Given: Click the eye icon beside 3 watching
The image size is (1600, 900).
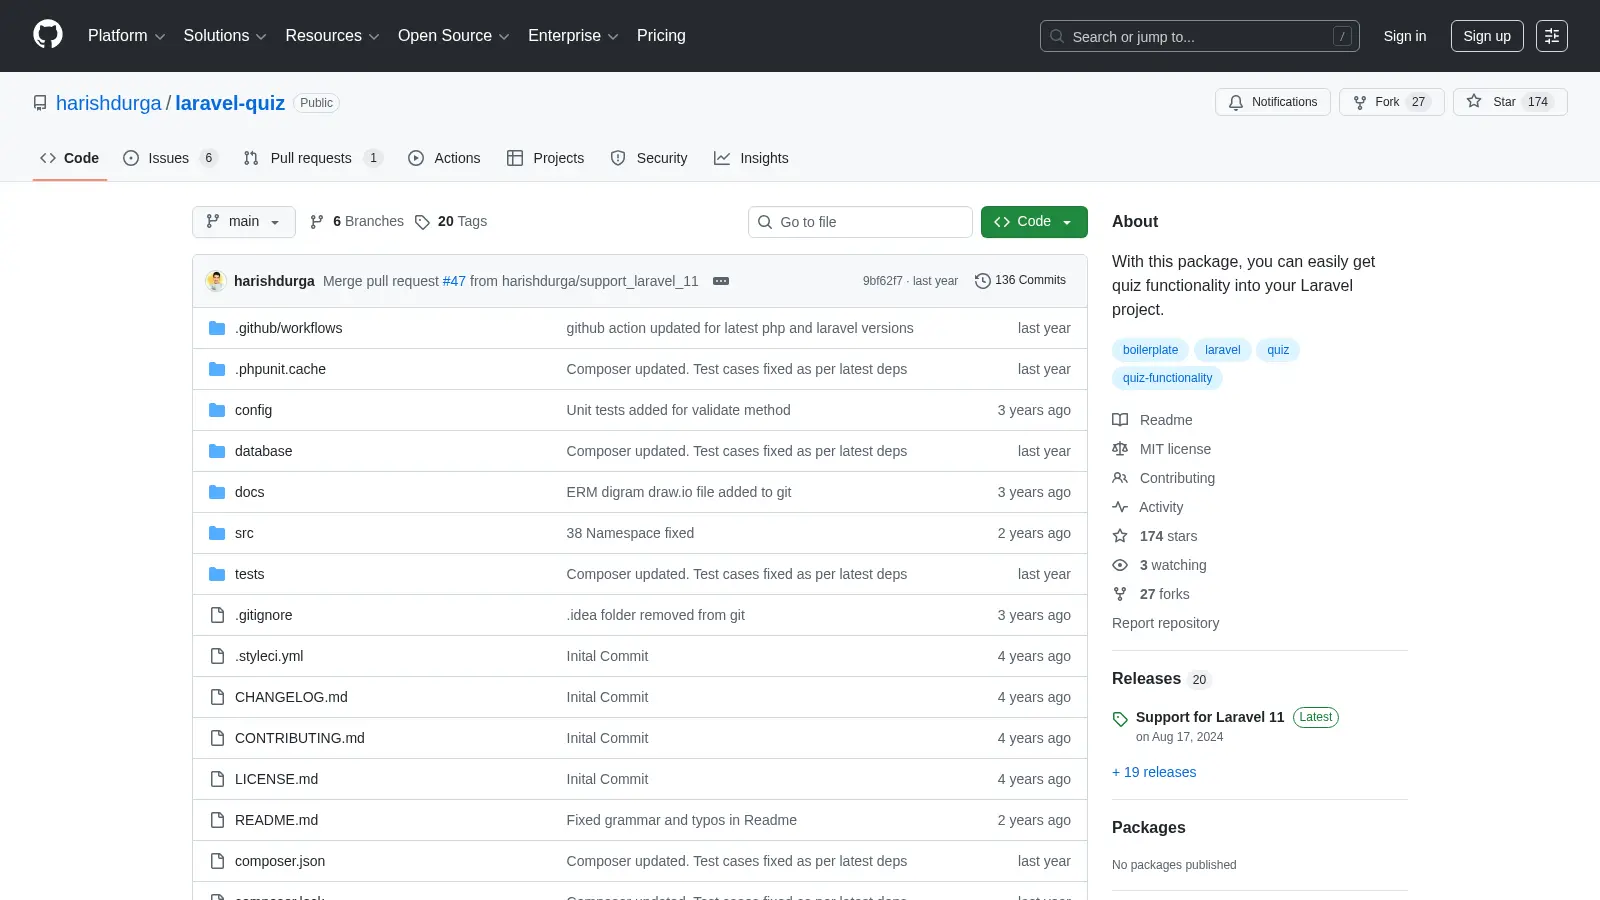Looking at the screenshot, I should coord(1120,565).
